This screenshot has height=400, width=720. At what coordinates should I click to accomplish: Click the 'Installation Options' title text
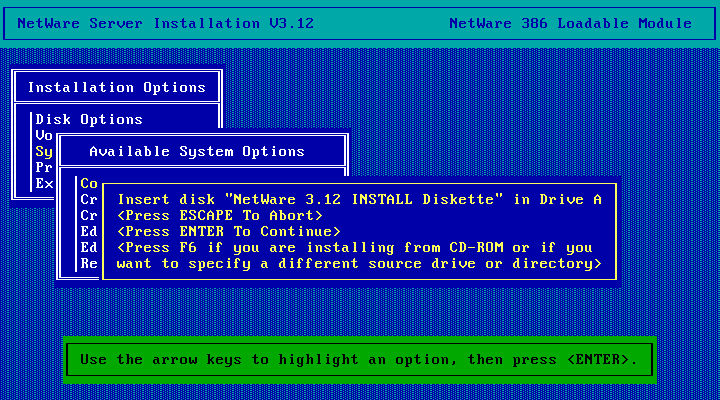coord(117,87)
